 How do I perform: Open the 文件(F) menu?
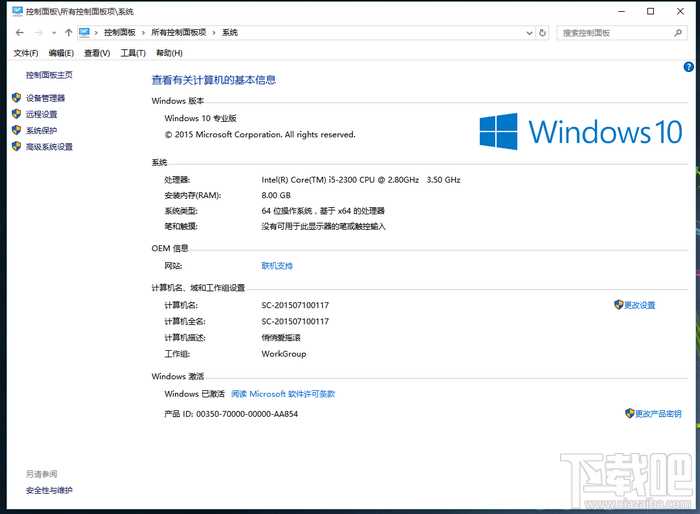pos(25,53)
